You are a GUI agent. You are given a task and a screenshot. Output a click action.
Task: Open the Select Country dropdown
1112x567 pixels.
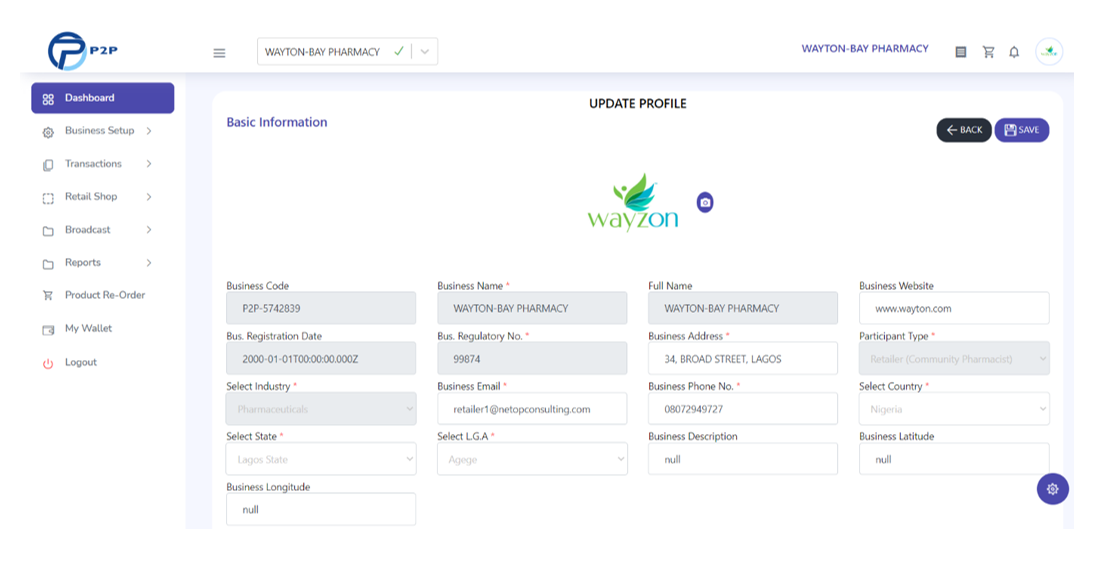954,409
